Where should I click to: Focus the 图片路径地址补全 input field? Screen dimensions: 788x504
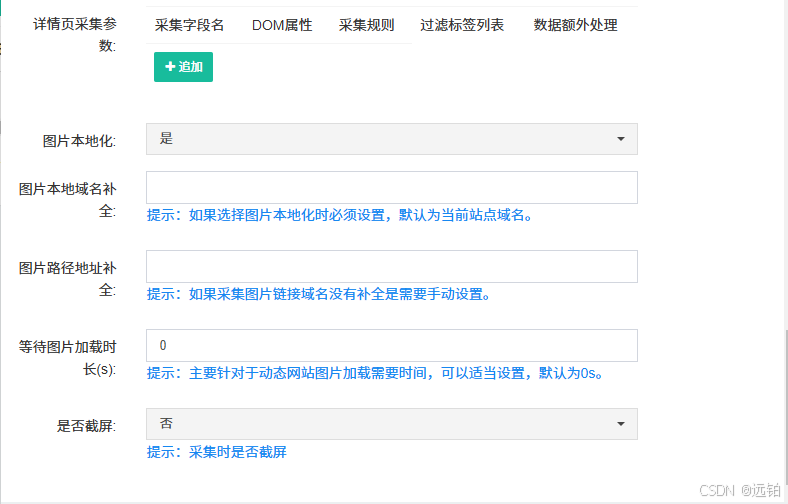coord(392,266)
